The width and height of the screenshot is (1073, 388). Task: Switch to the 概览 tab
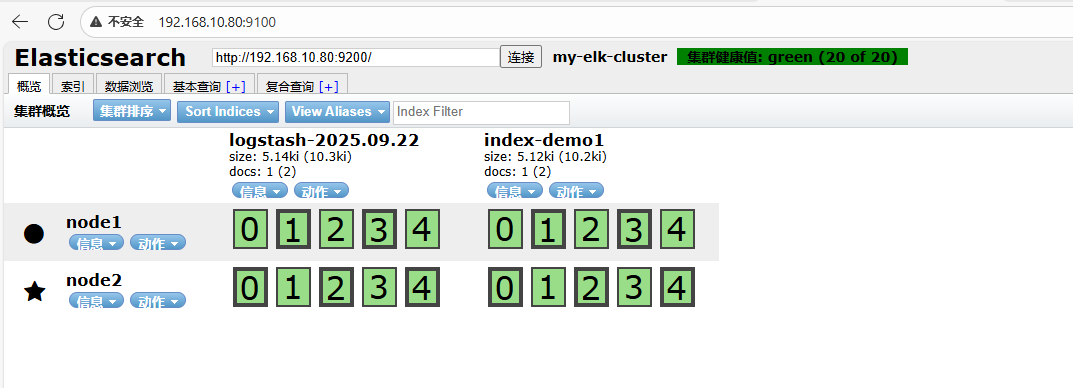tap(29, 86)
